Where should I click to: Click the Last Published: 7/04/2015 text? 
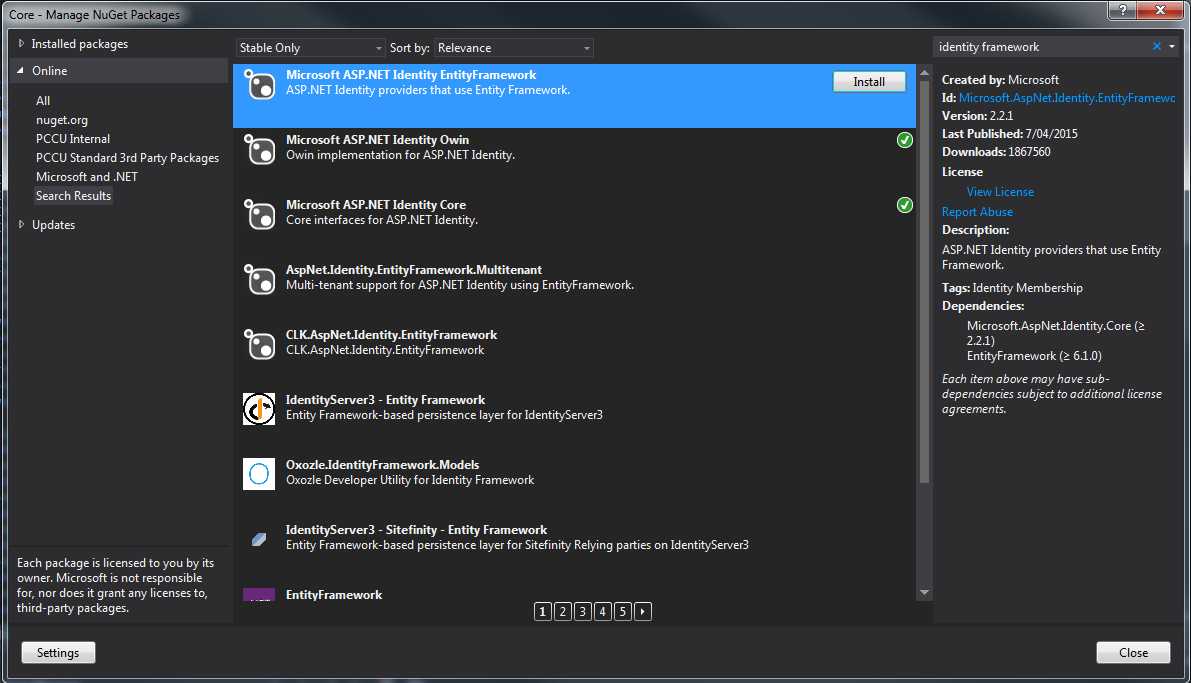(1009, 134)
